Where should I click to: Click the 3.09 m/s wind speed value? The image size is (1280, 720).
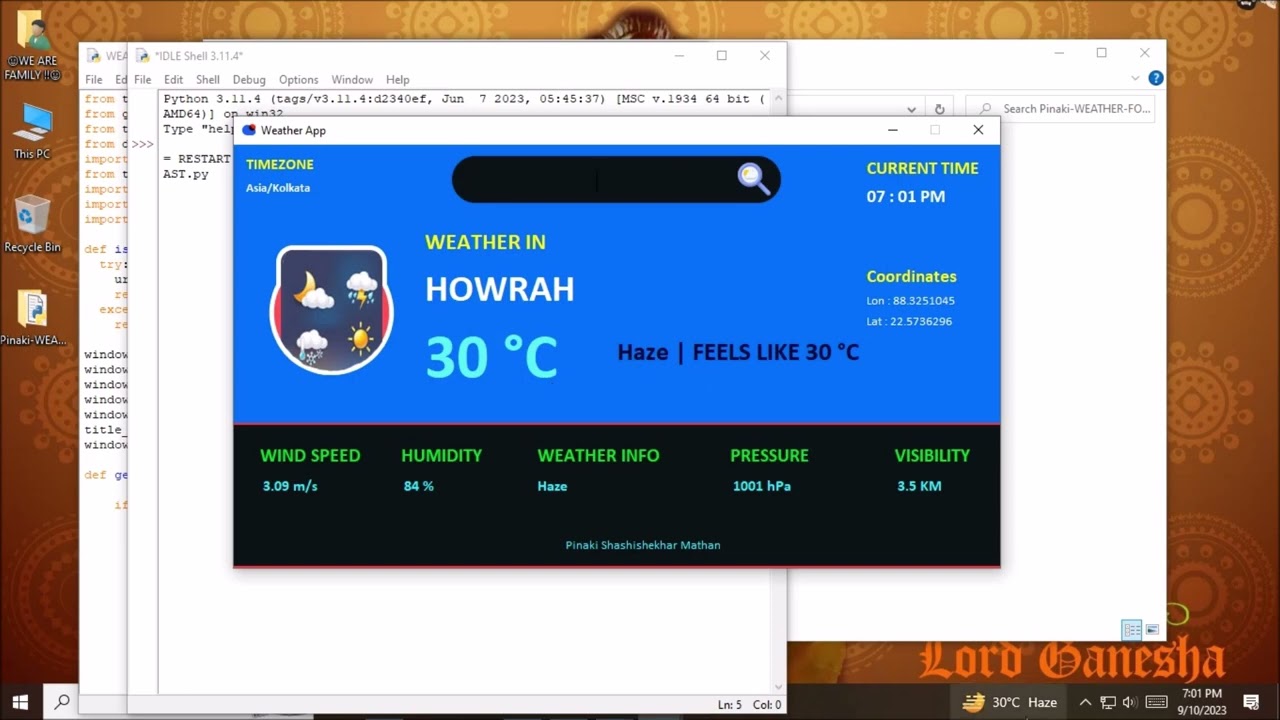290,486
